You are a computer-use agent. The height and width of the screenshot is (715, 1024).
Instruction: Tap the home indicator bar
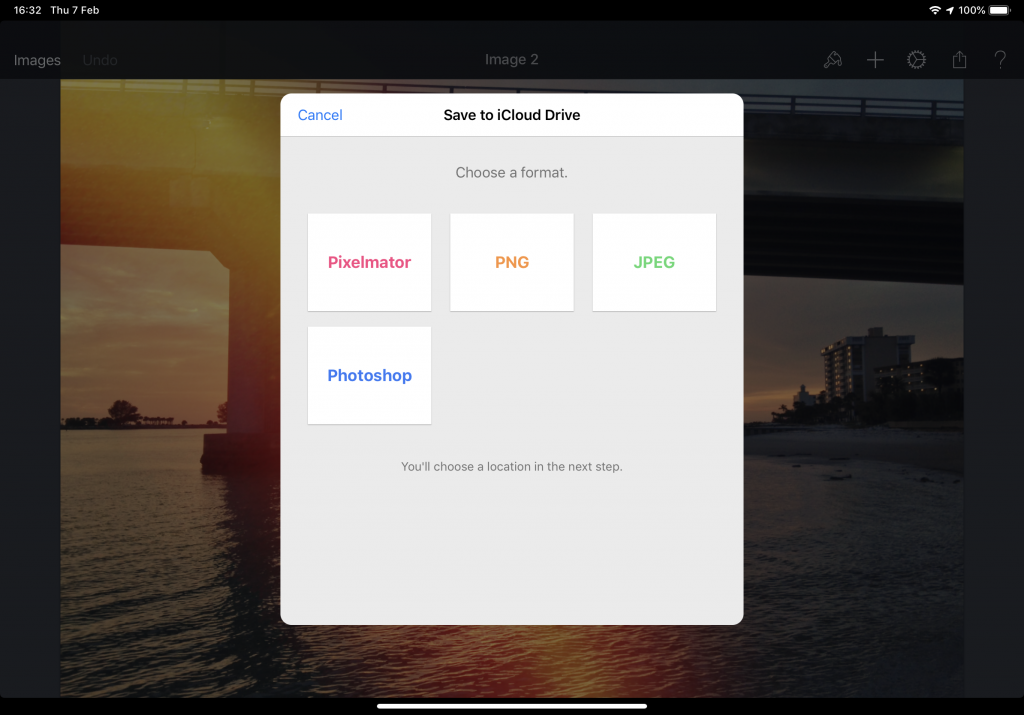pyautogui.click(x=512, y=706)
